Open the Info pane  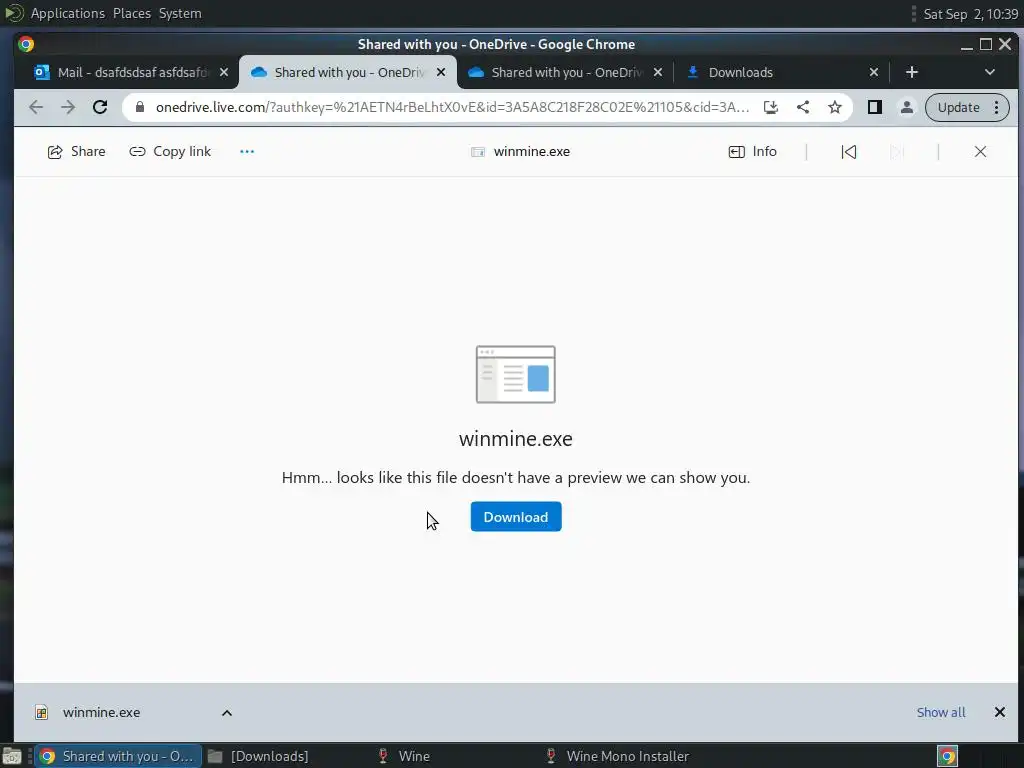click(x=752, y=152)
